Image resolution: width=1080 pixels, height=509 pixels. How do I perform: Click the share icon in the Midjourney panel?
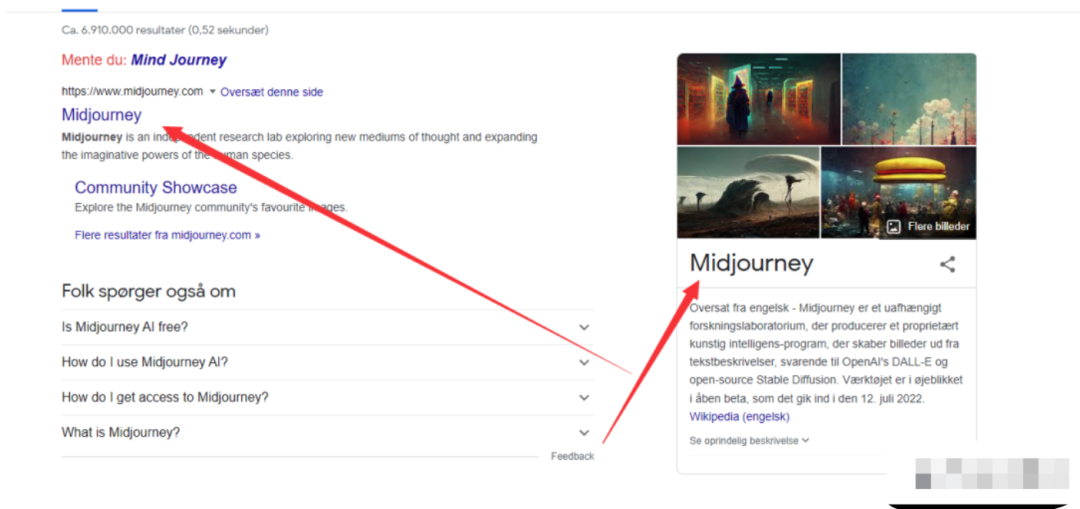[x=948, y=264]
